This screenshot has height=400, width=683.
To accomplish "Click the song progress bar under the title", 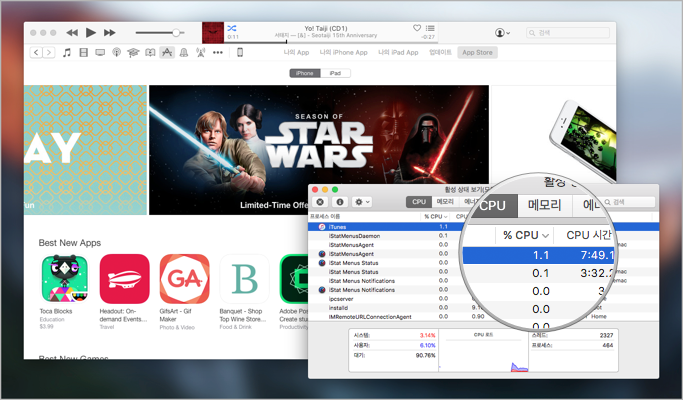I will (x=330, y=42).
